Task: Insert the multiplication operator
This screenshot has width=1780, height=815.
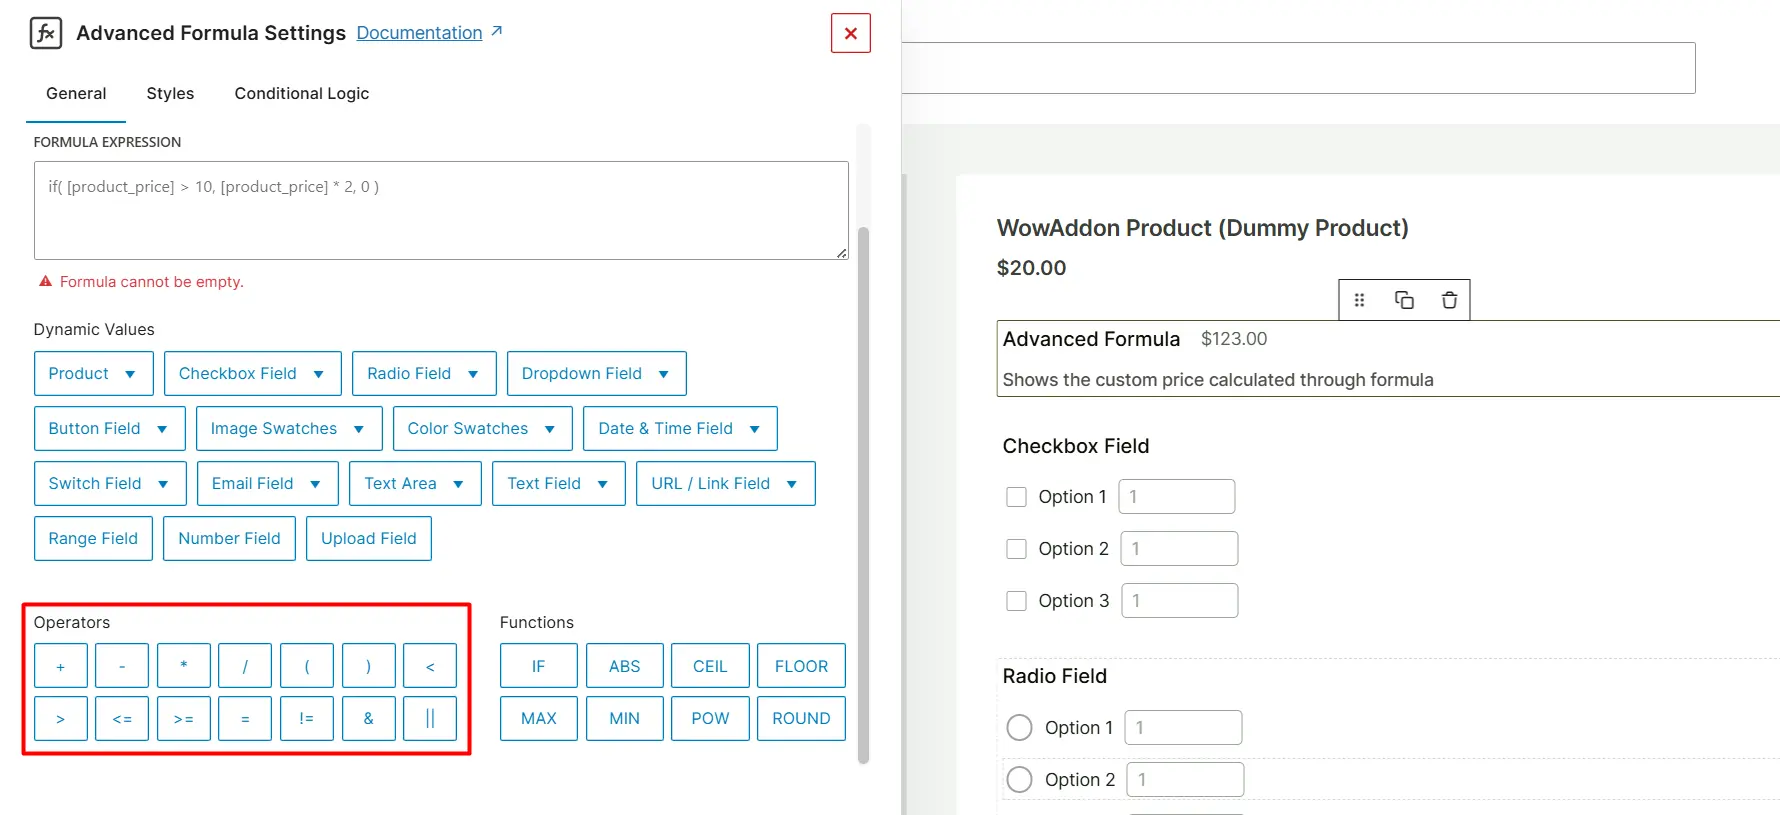Action: click(x=184, y=666)
